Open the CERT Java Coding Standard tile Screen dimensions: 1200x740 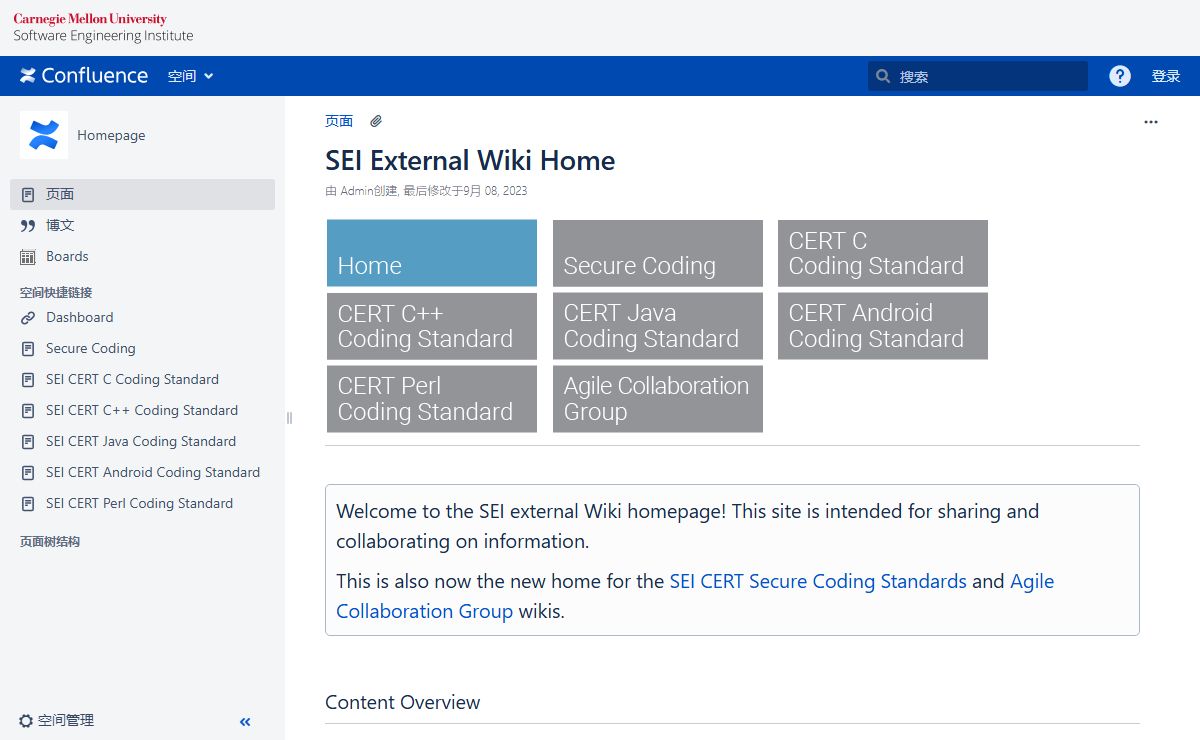(658, 326)
